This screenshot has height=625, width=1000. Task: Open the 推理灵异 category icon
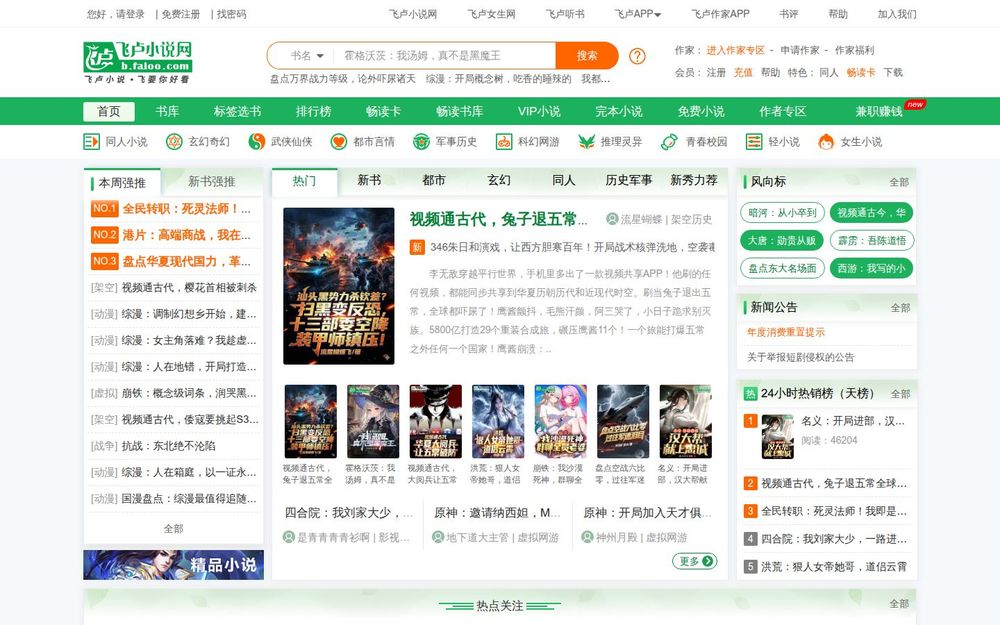click(586, 142)
